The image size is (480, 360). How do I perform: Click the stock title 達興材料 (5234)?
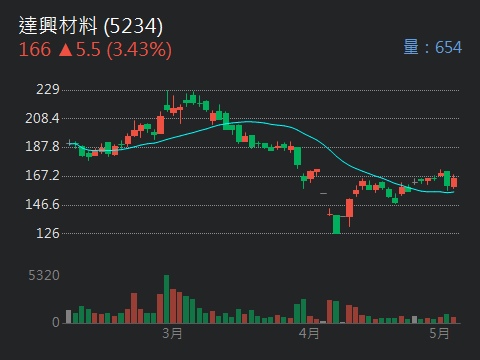(91, 26)
